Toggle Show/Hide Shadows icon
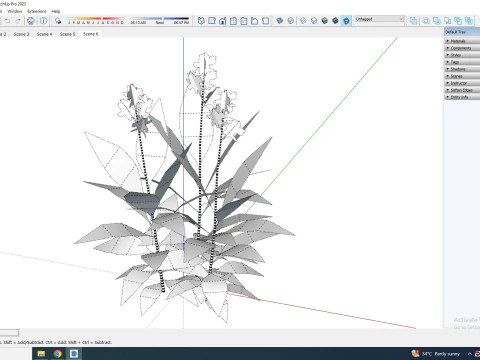Viewport: 480px width, 360px height. [x=58, y=21]
